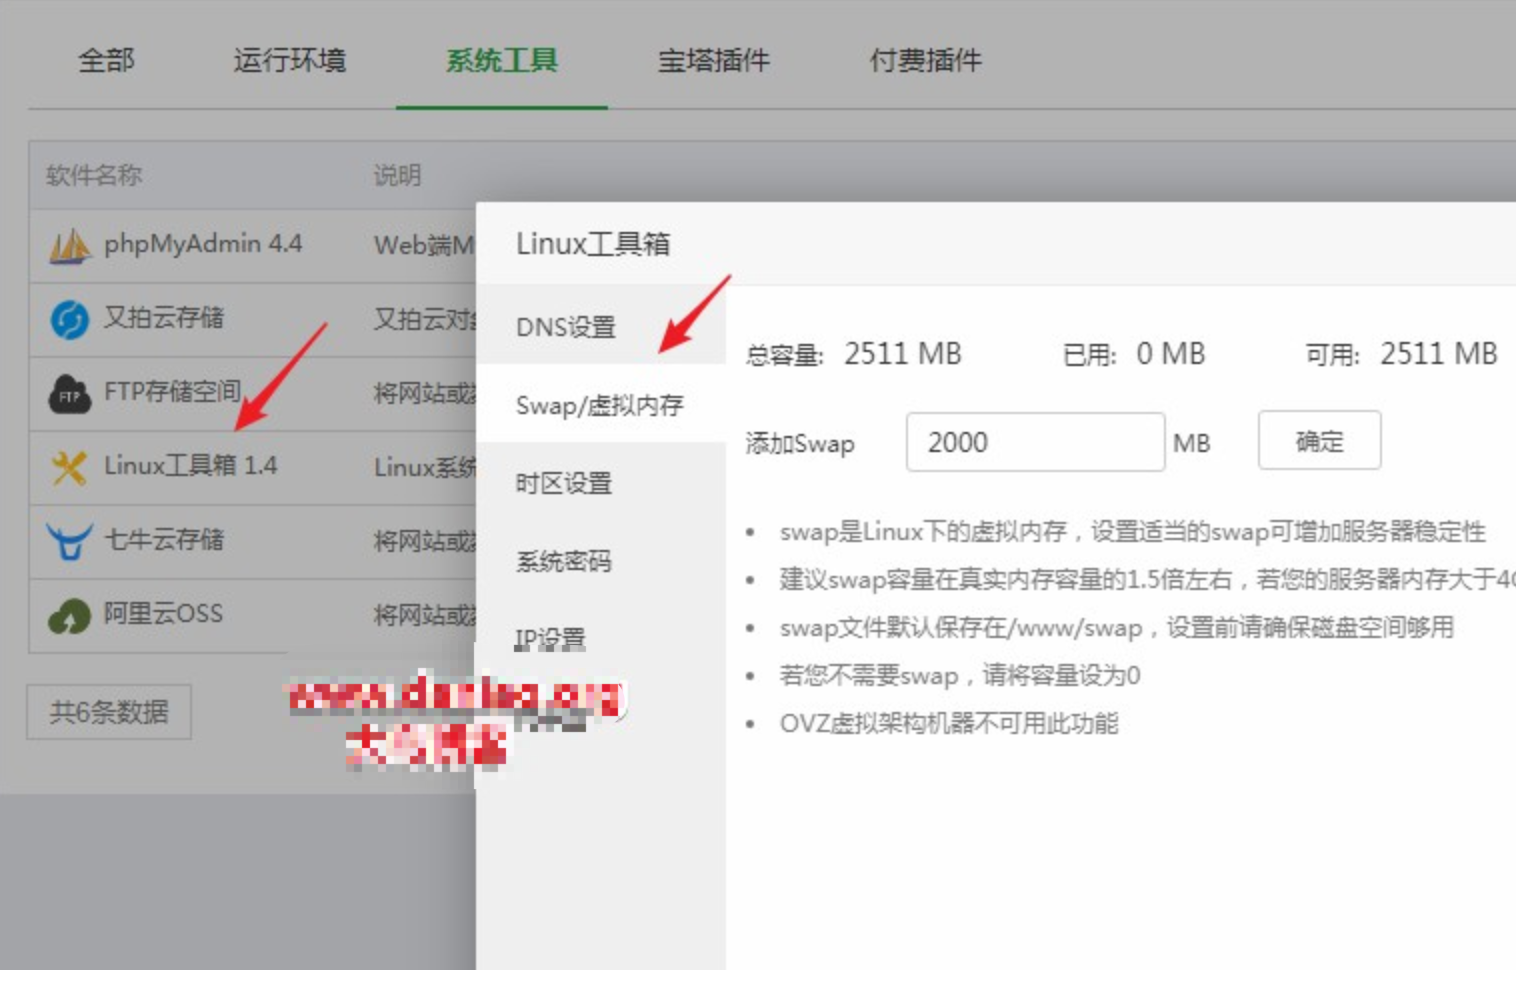Click the tip about swap是Linux下的虚拟内存
Image resolution: width=1516 pixels, height=996 pixels.
point(1132,531)
